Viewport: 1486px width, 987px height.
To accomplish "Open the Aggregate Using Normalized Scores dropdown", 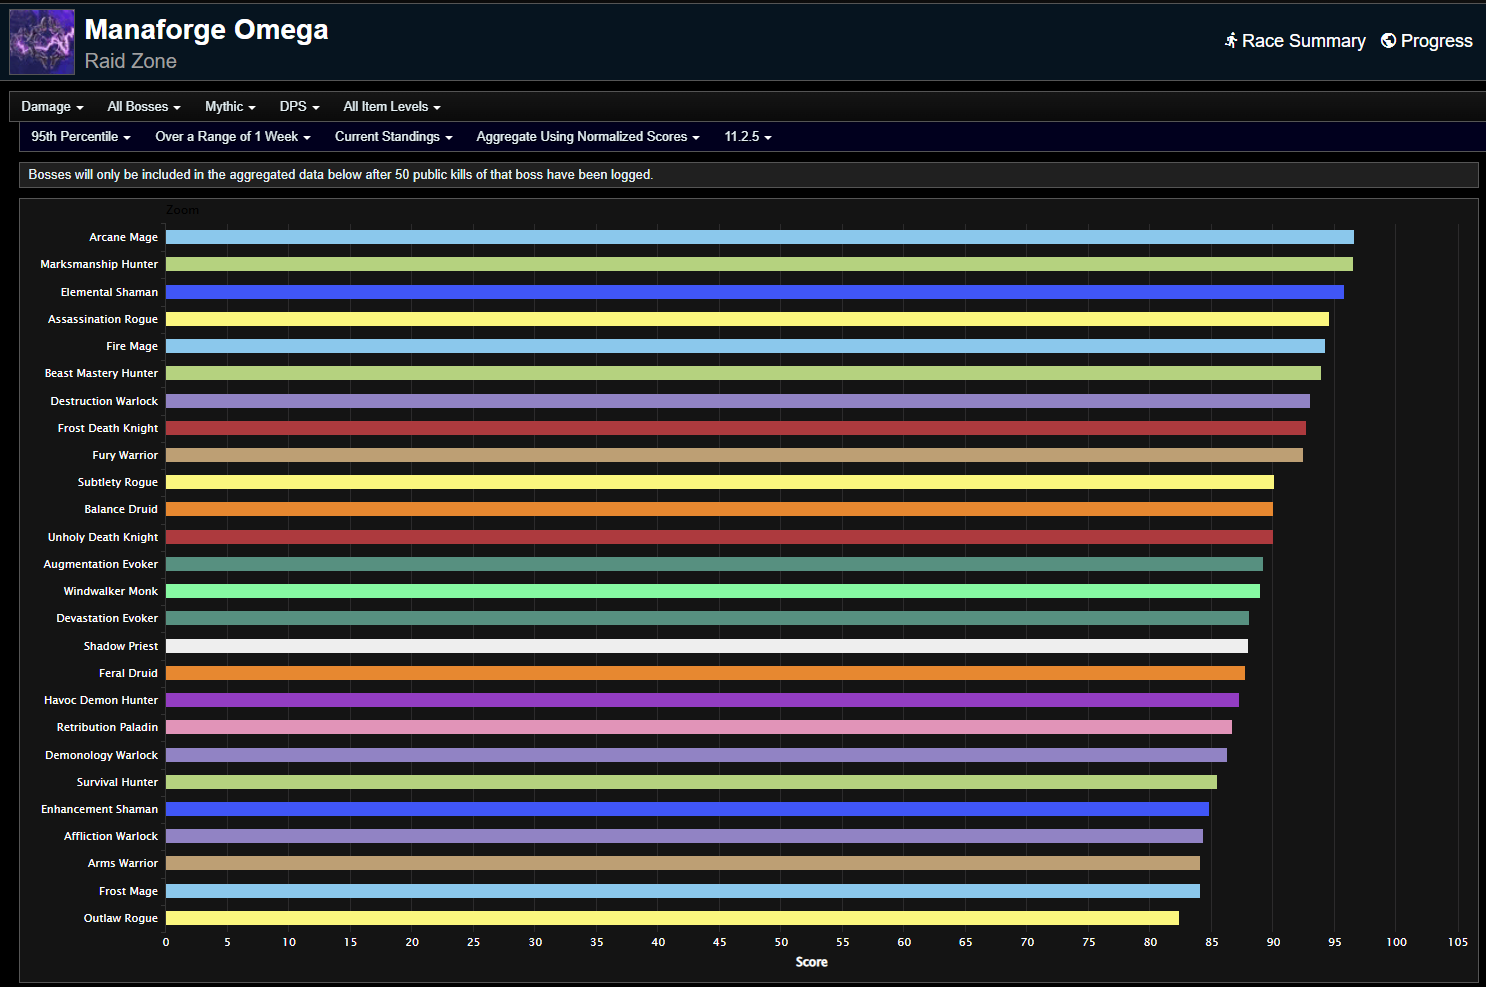I will 587,137.
